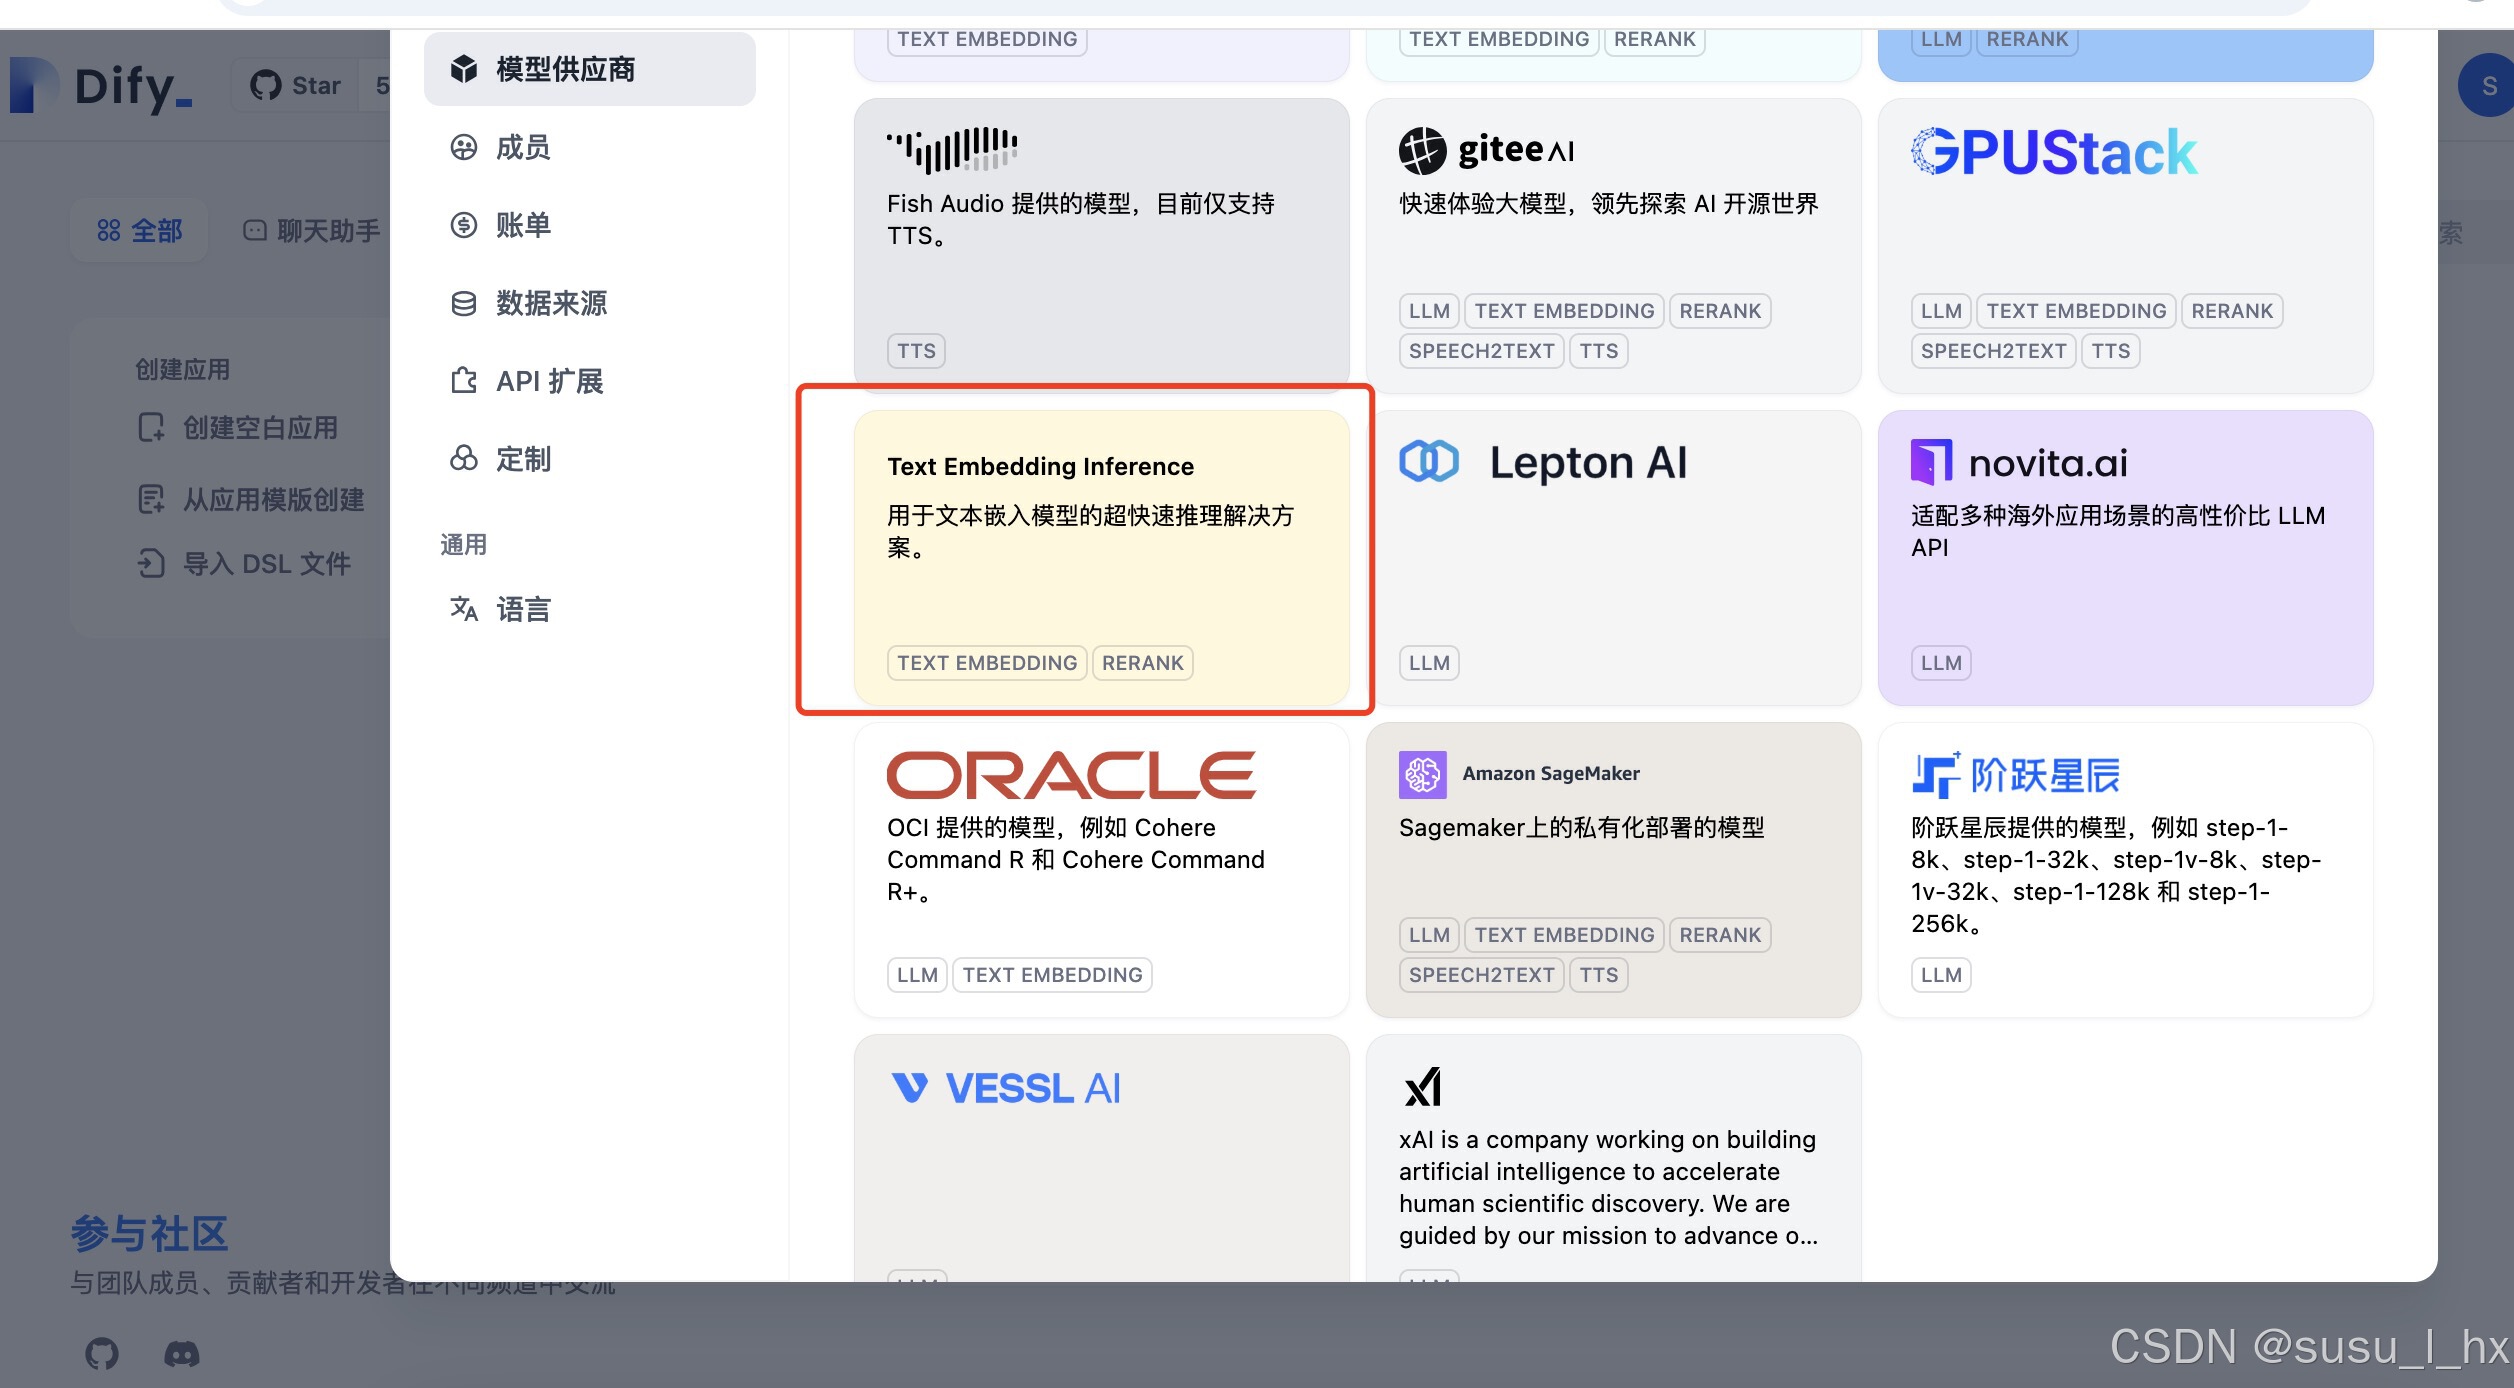The height and width of the screenshot is (1388, 2514).
Task: Choose the Oracle OCI provider card
Action: coord(1100,869)
